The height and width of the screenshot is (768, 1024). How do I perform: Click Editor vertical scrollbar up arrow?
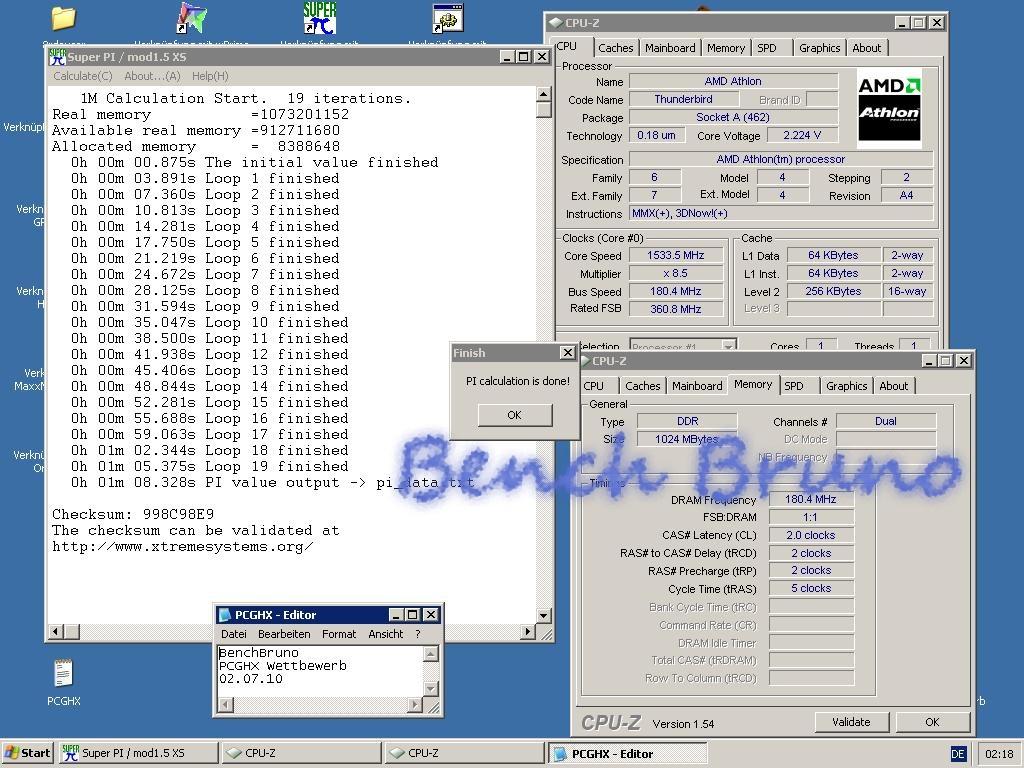[x=431, y=653]
